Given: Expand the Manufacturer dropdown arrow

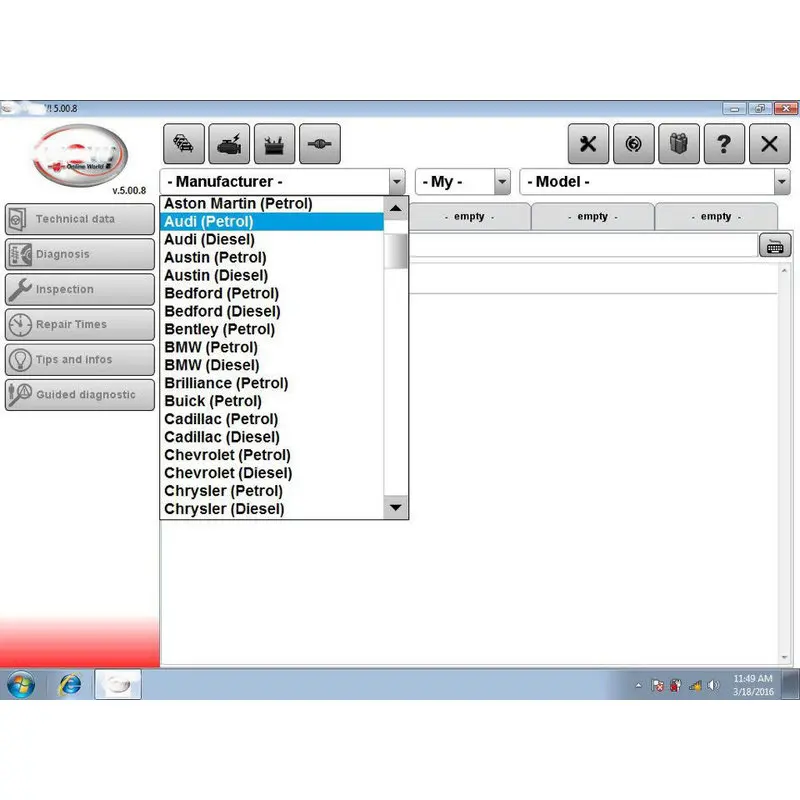Looking at the screenshot, I should tap(397, 182).
